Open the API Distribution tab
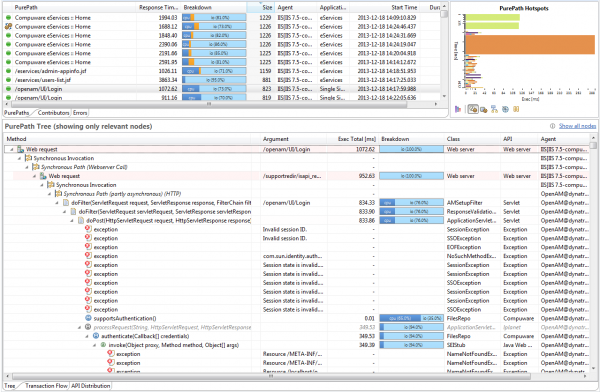 click(91, 385)
